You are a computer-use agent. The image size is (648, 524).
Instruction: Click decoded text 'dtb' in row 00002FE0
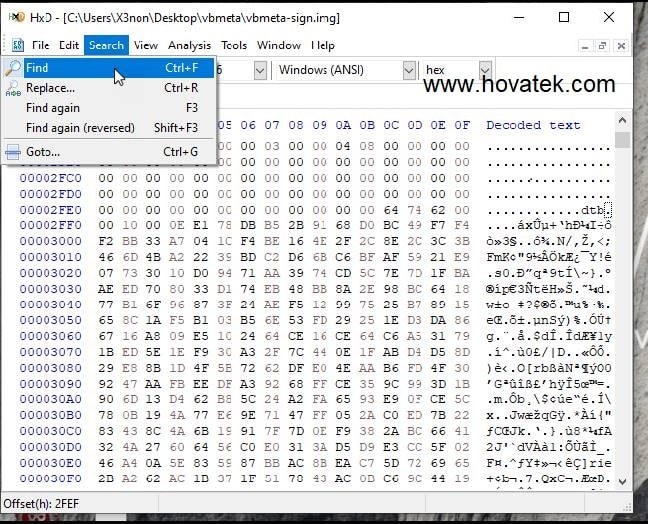(x=592, y=210)
